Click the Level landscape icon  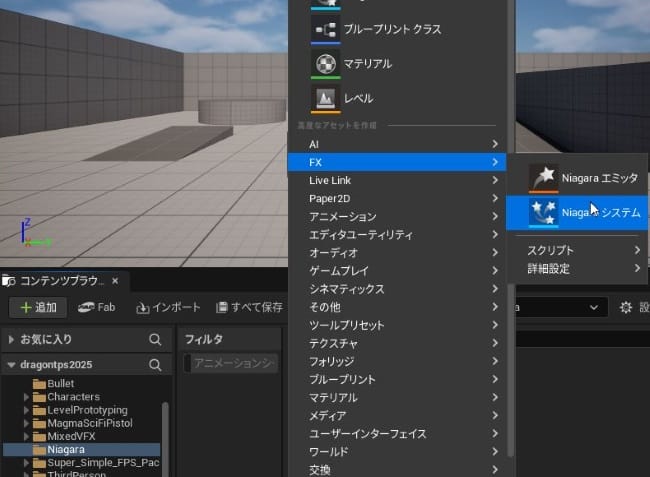[x=325, y=99]
